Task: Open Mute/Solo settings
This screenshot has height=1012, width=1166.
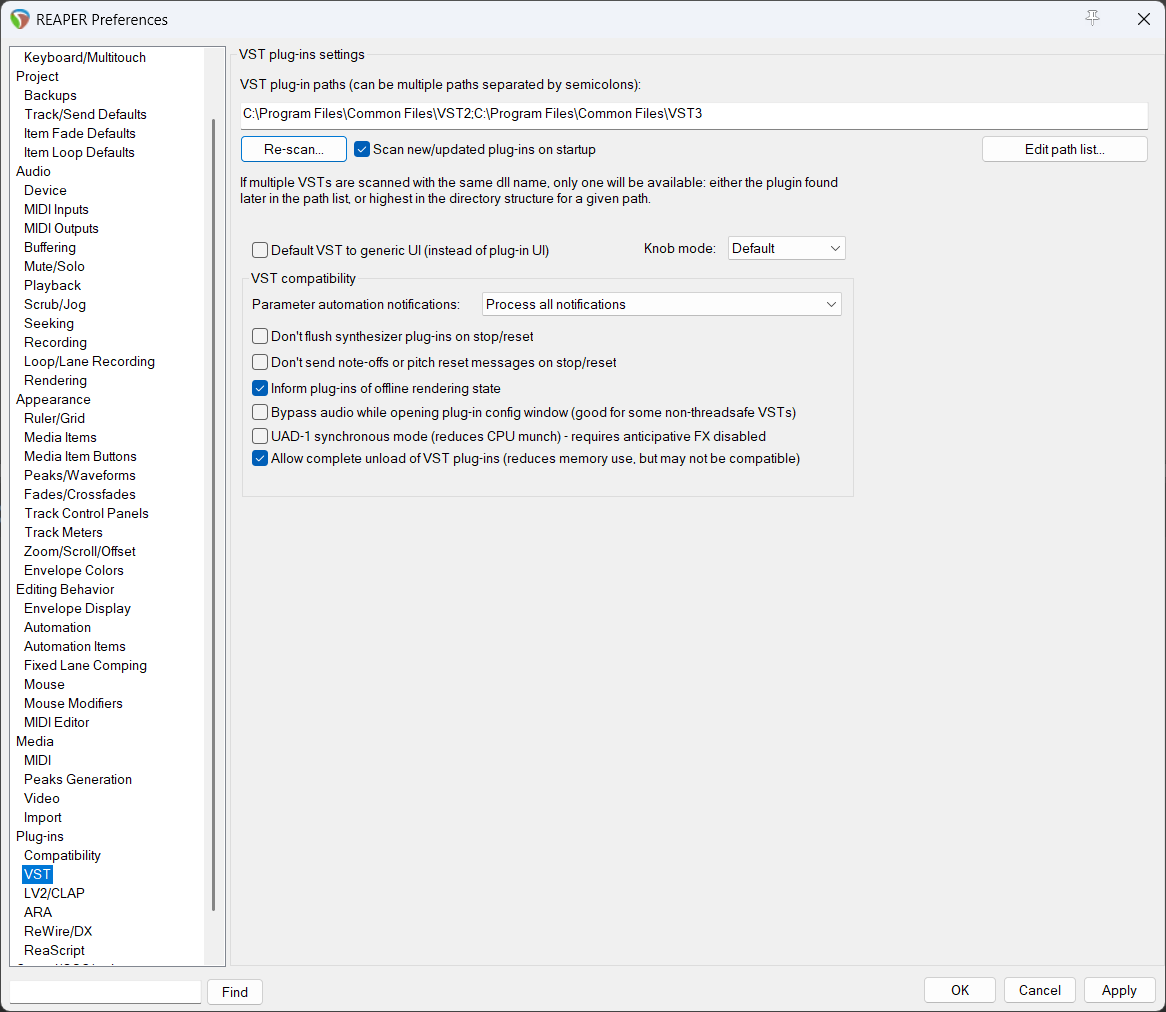Action: 54,266
